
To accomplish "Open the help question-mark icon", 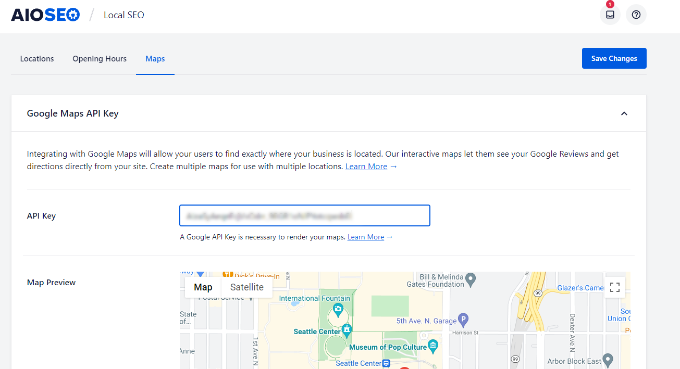I will click(x=636, y=15).
